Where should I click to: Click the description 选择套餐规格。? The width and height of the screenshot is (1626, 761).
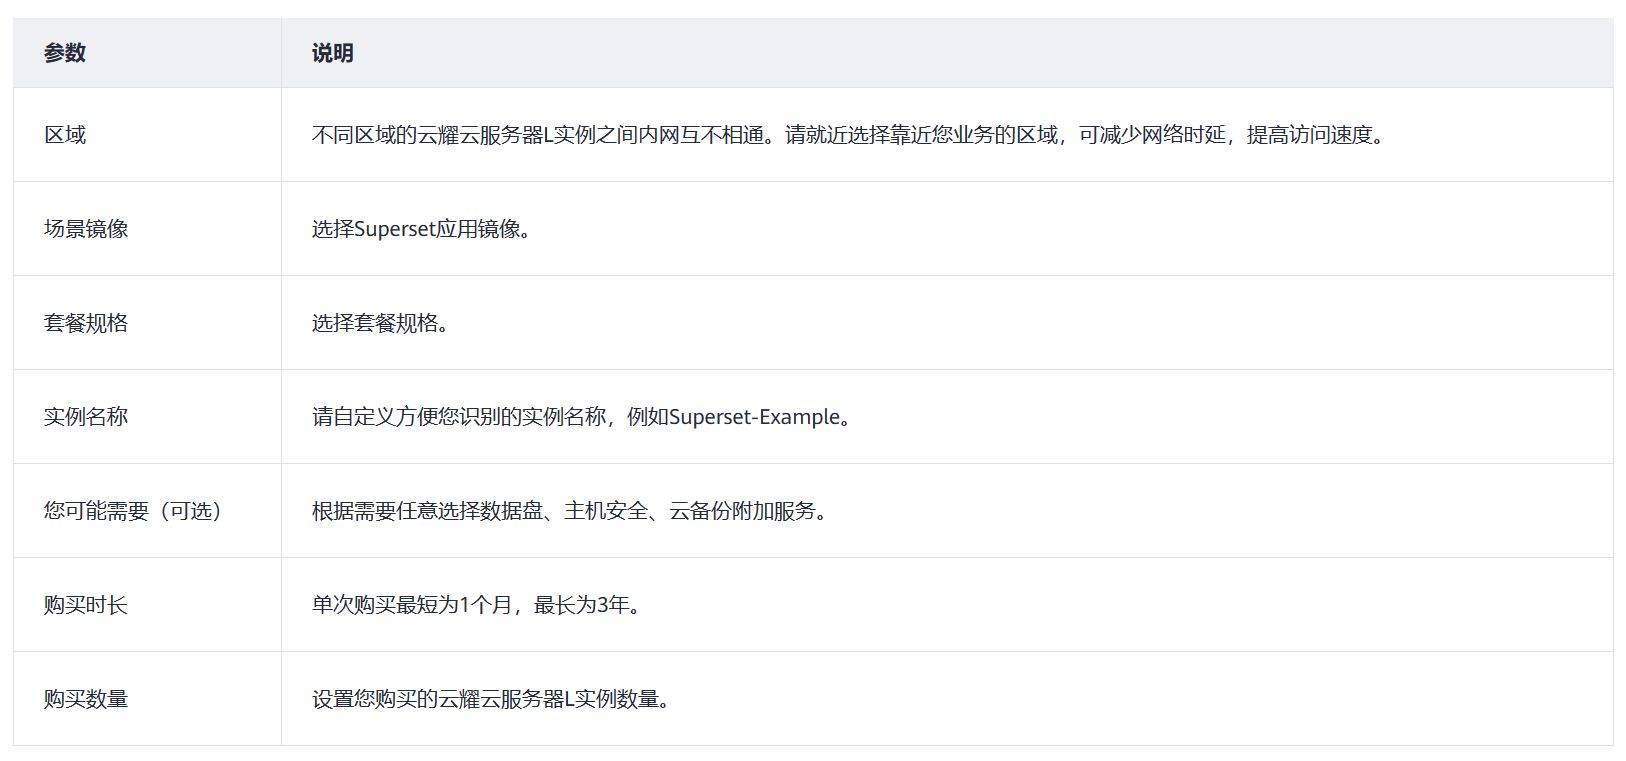[383, 323]
